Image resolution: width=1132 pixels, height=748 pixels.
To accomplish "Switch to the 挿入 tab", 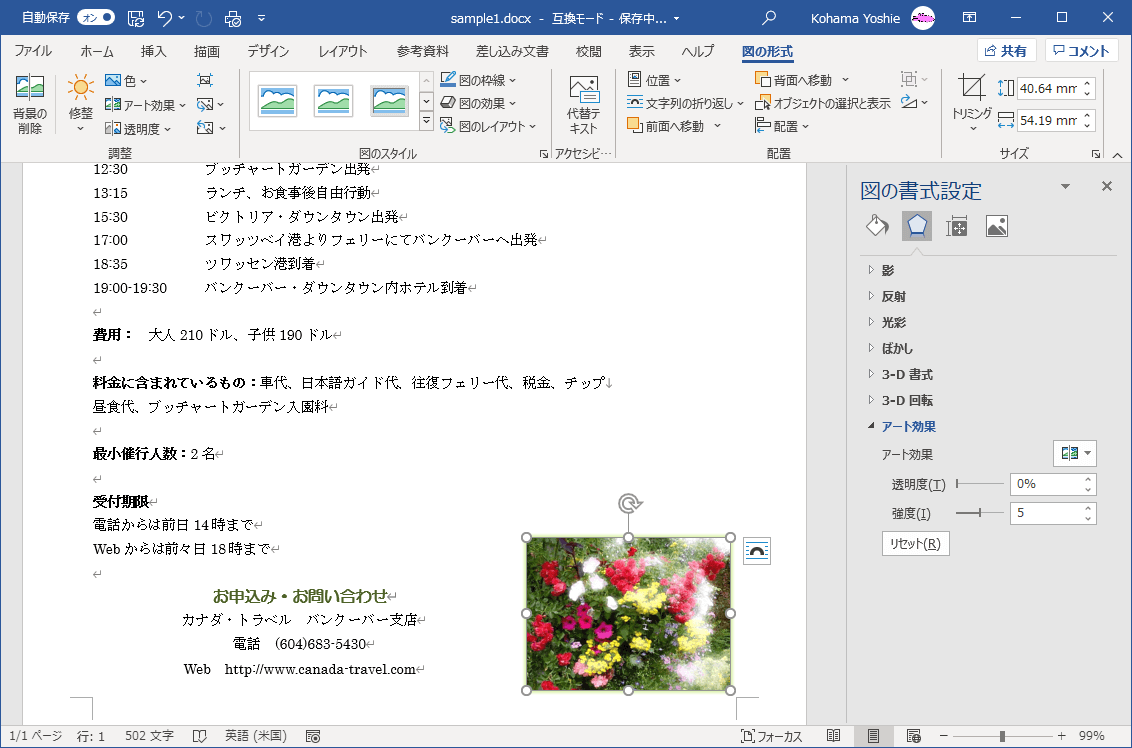I will coord(153,51).
